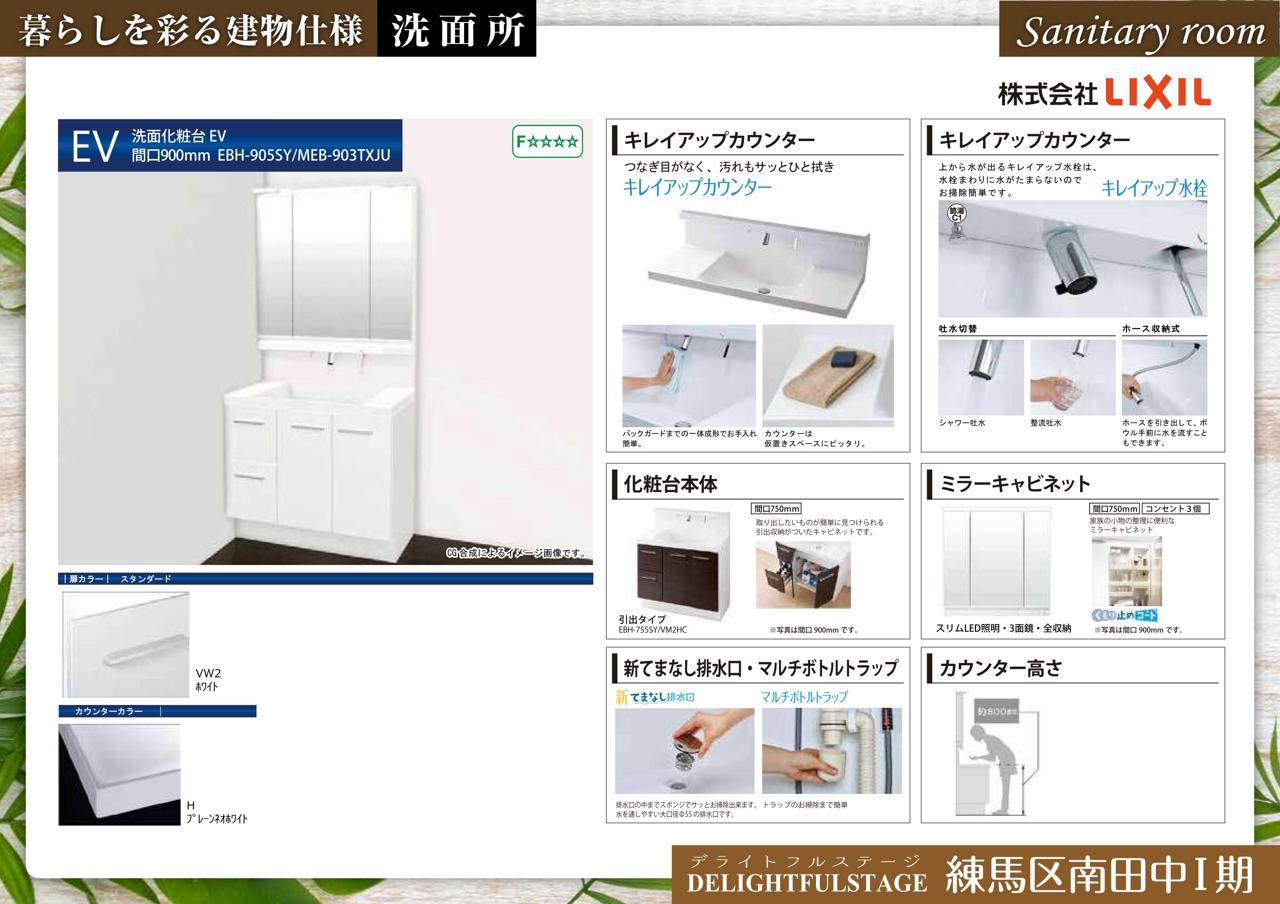Click the ミラーキャビネット section heading
The height and width of the screenshot is (904, 1280).
tap(1015, 484)
